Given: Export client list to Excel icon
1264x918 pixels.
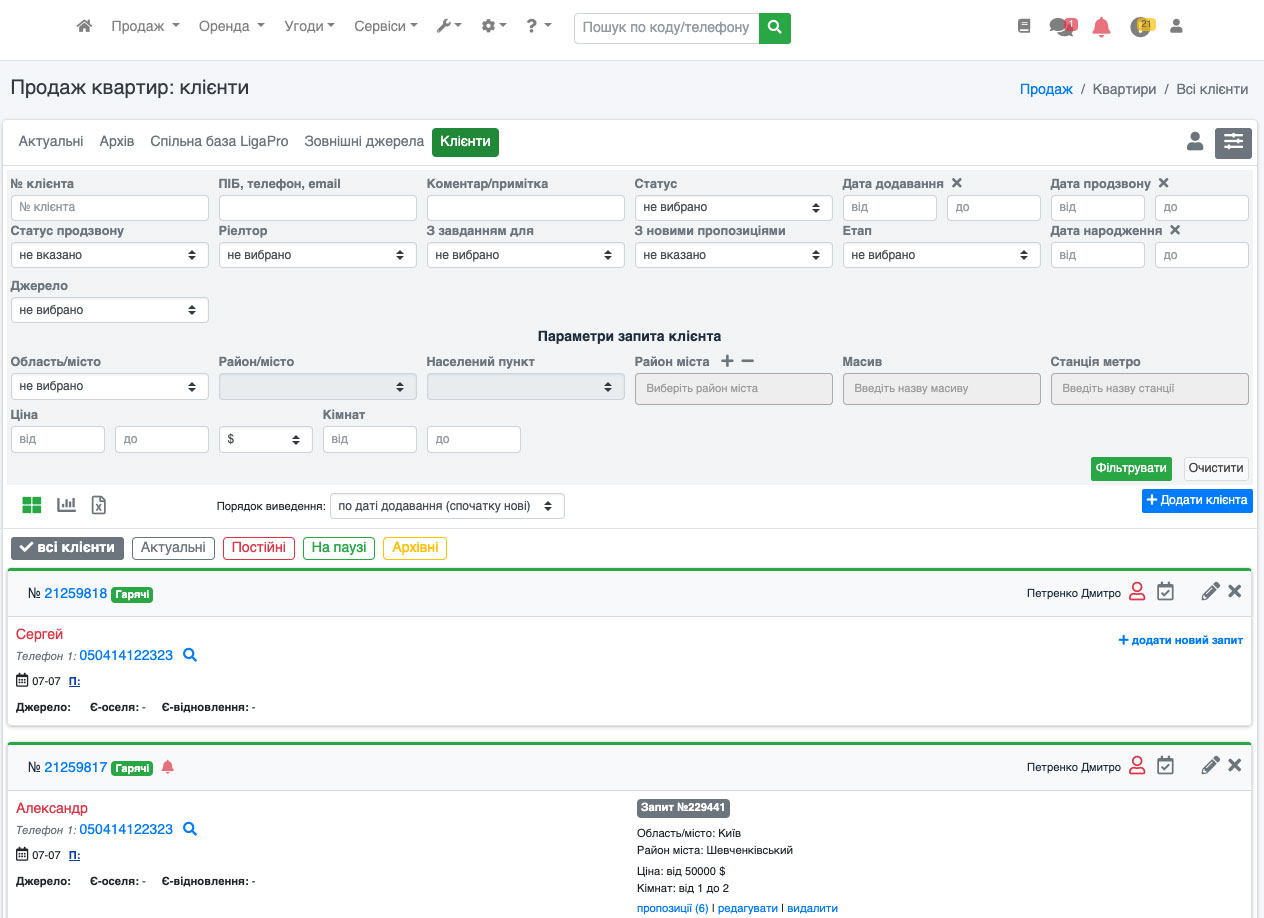Looking at the screenshot, I should tap(99, 505).
